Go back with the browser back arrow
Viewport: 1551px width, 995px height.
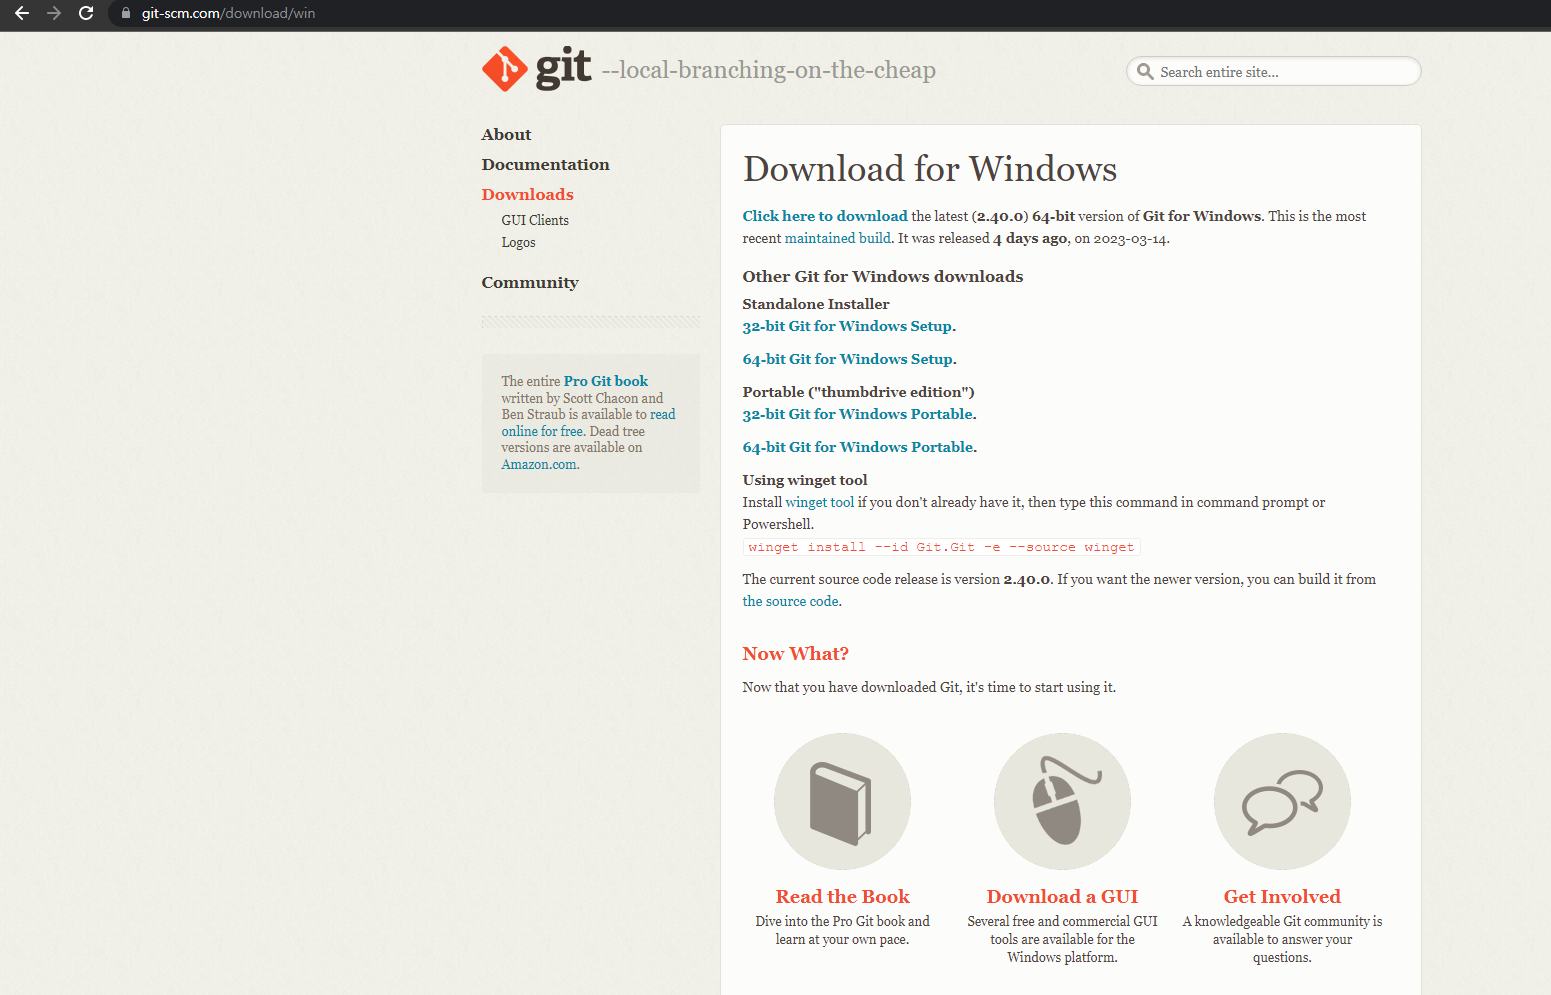22,13
